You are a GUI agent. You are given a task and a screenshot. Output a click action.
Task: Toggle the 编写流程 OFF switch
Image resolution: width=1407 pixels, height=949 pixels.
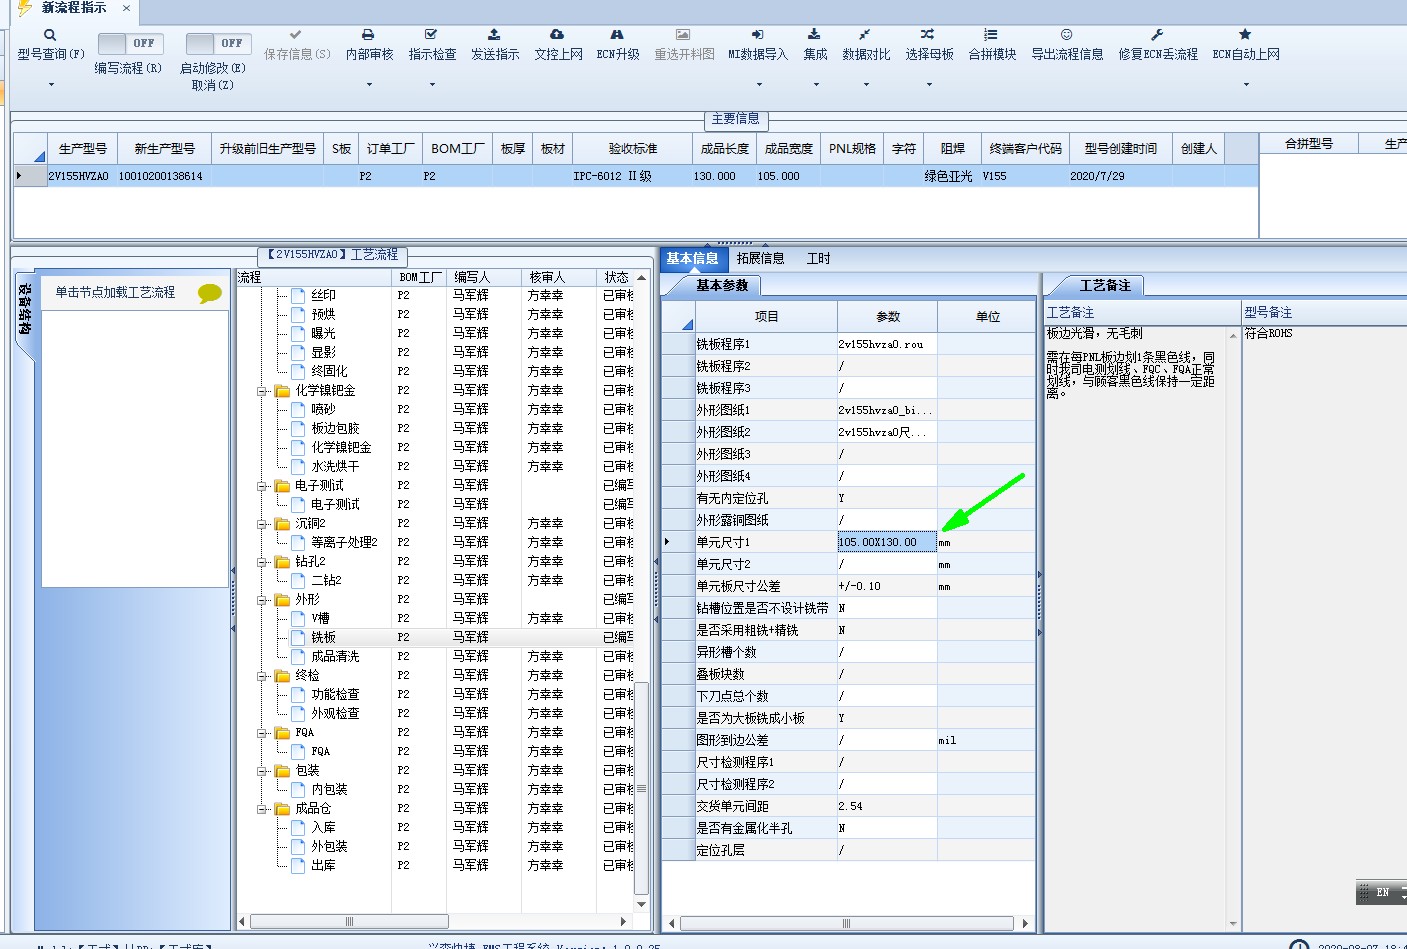click(130, 43)
